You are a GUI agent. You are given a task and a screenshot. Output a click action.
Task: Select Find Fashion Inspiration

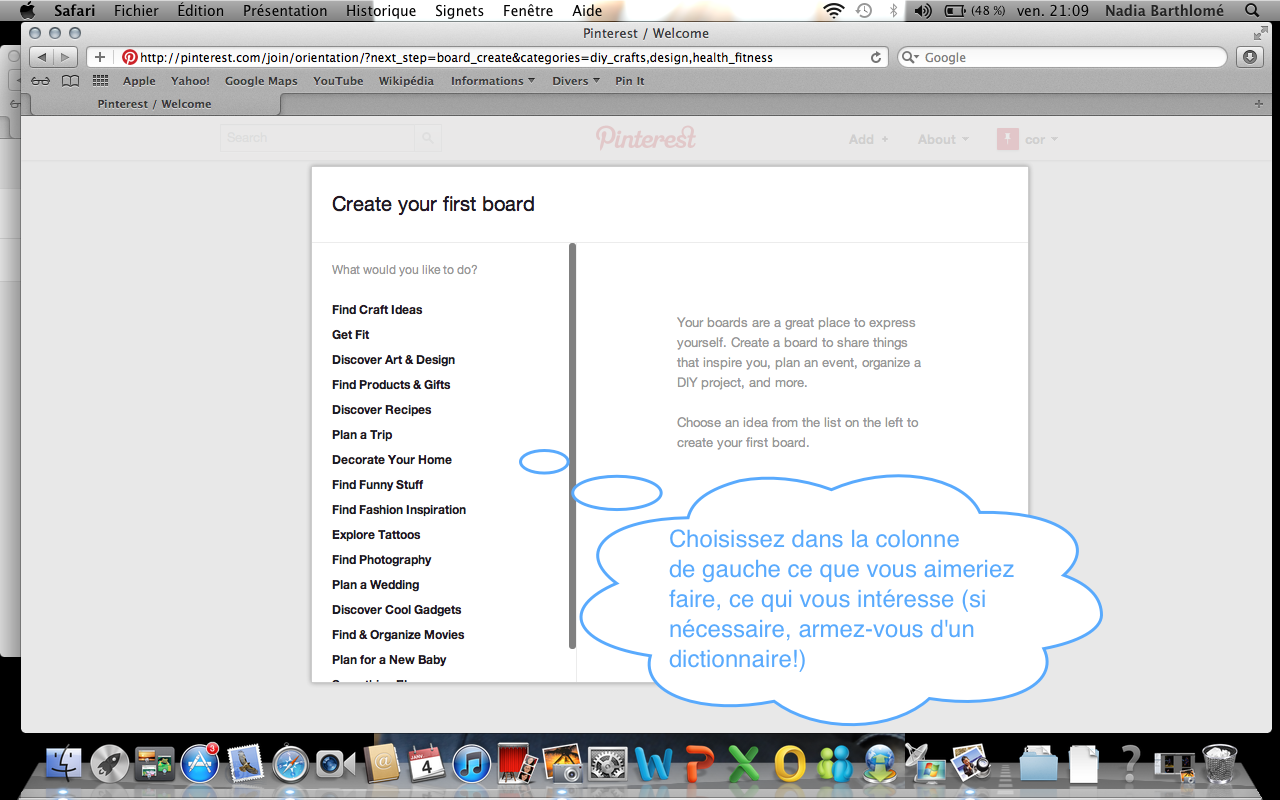click(x=399, y=510)
